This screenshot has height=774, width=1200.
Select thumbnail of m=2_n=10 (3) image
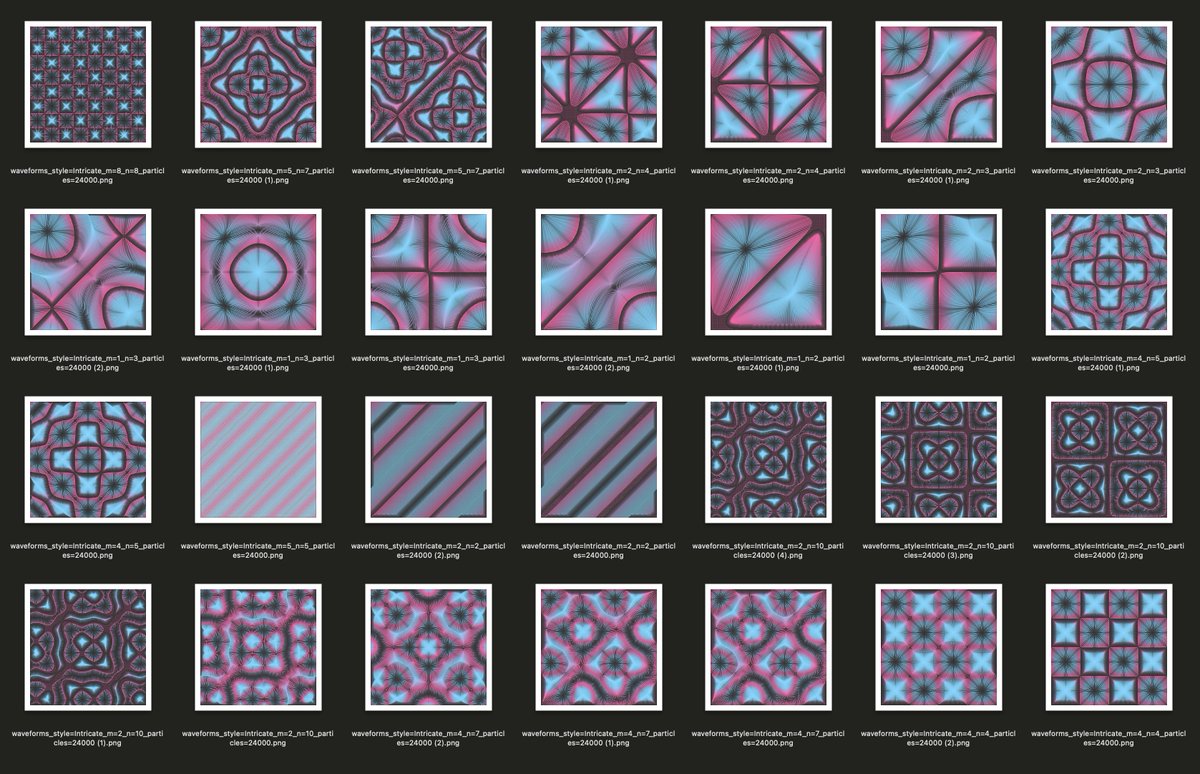click(939, 460)
